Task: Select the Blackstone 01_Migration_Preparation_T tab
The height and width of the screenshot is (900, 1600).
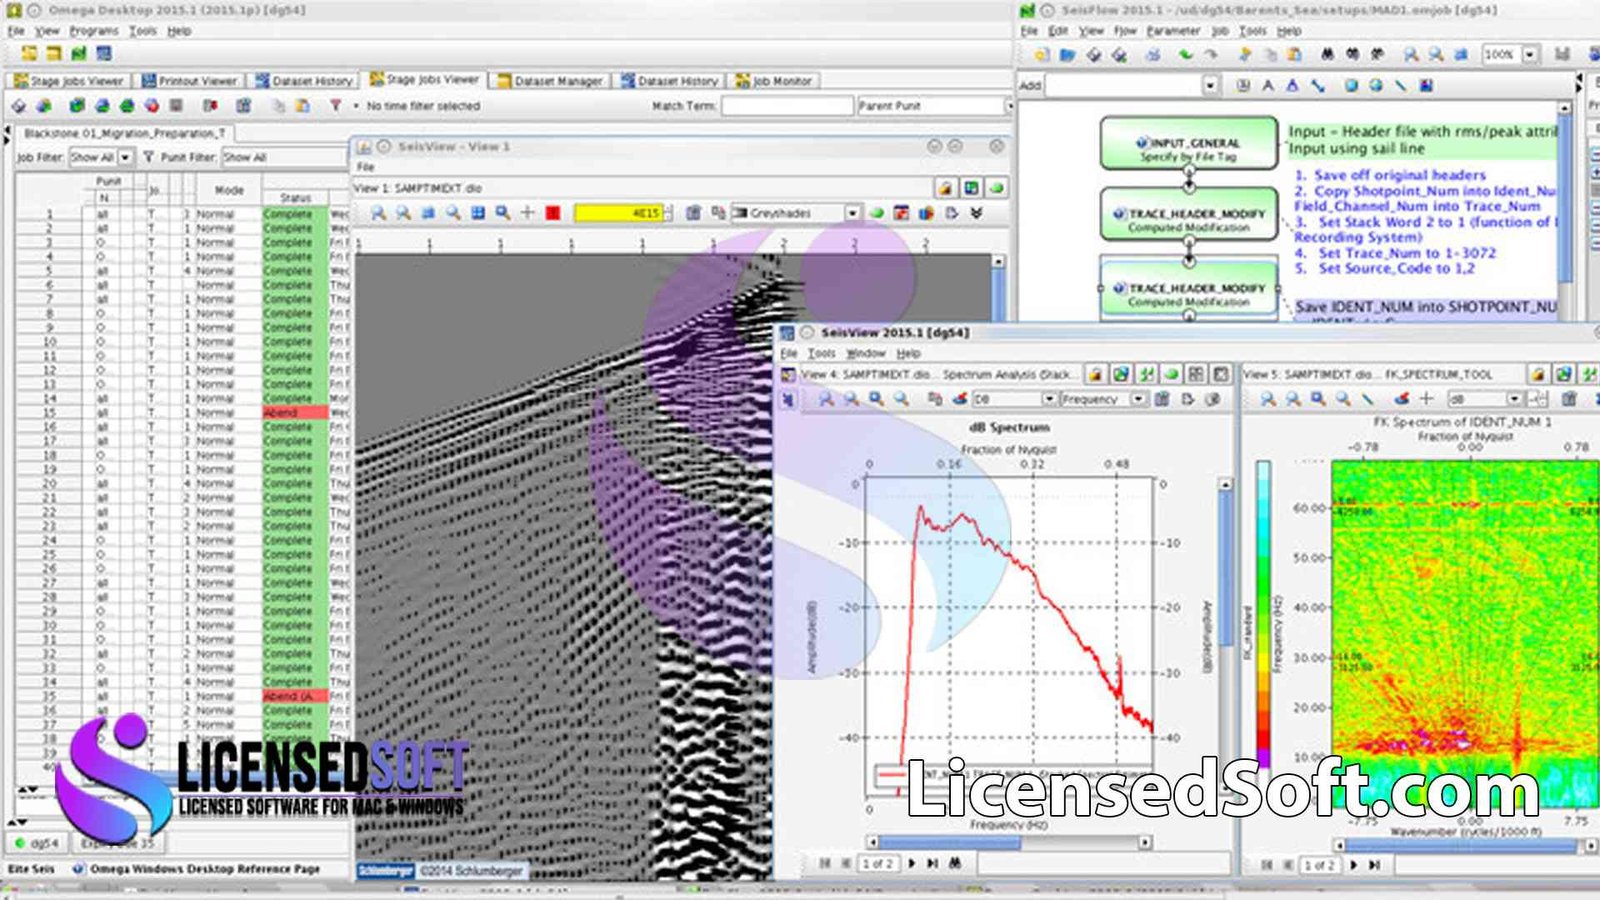Action: [x=124, y=133]
